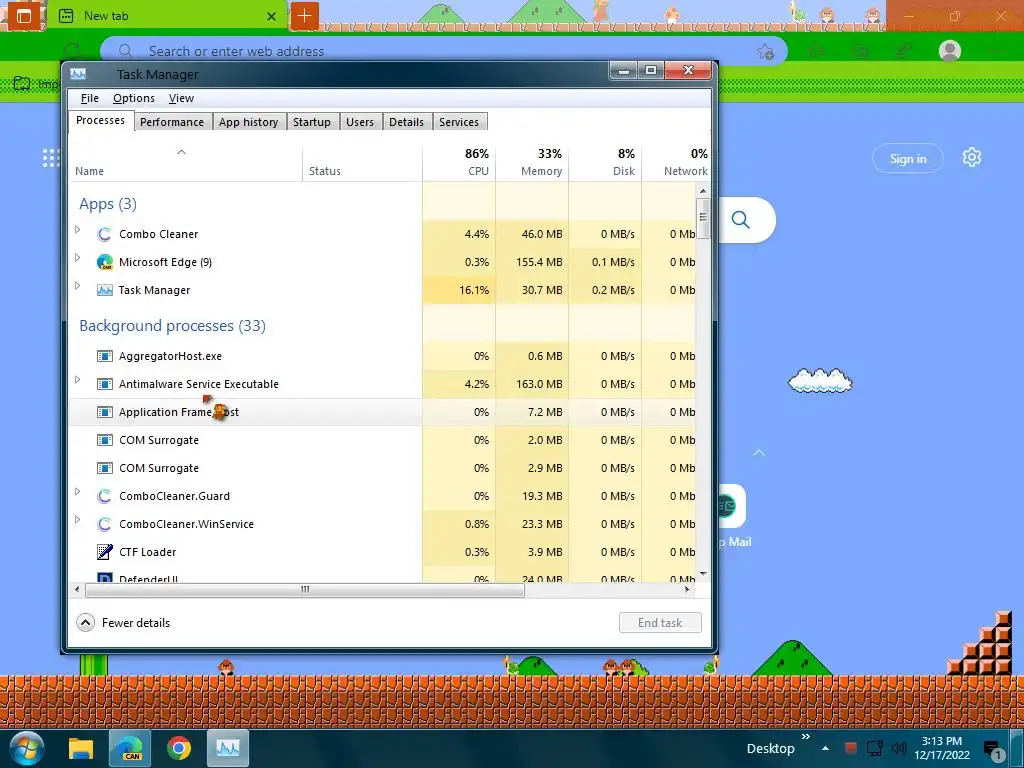This screenshot has height=768, width=1024.
Task: Click the Combo Cleaner app icon
Action: [104, 234]
